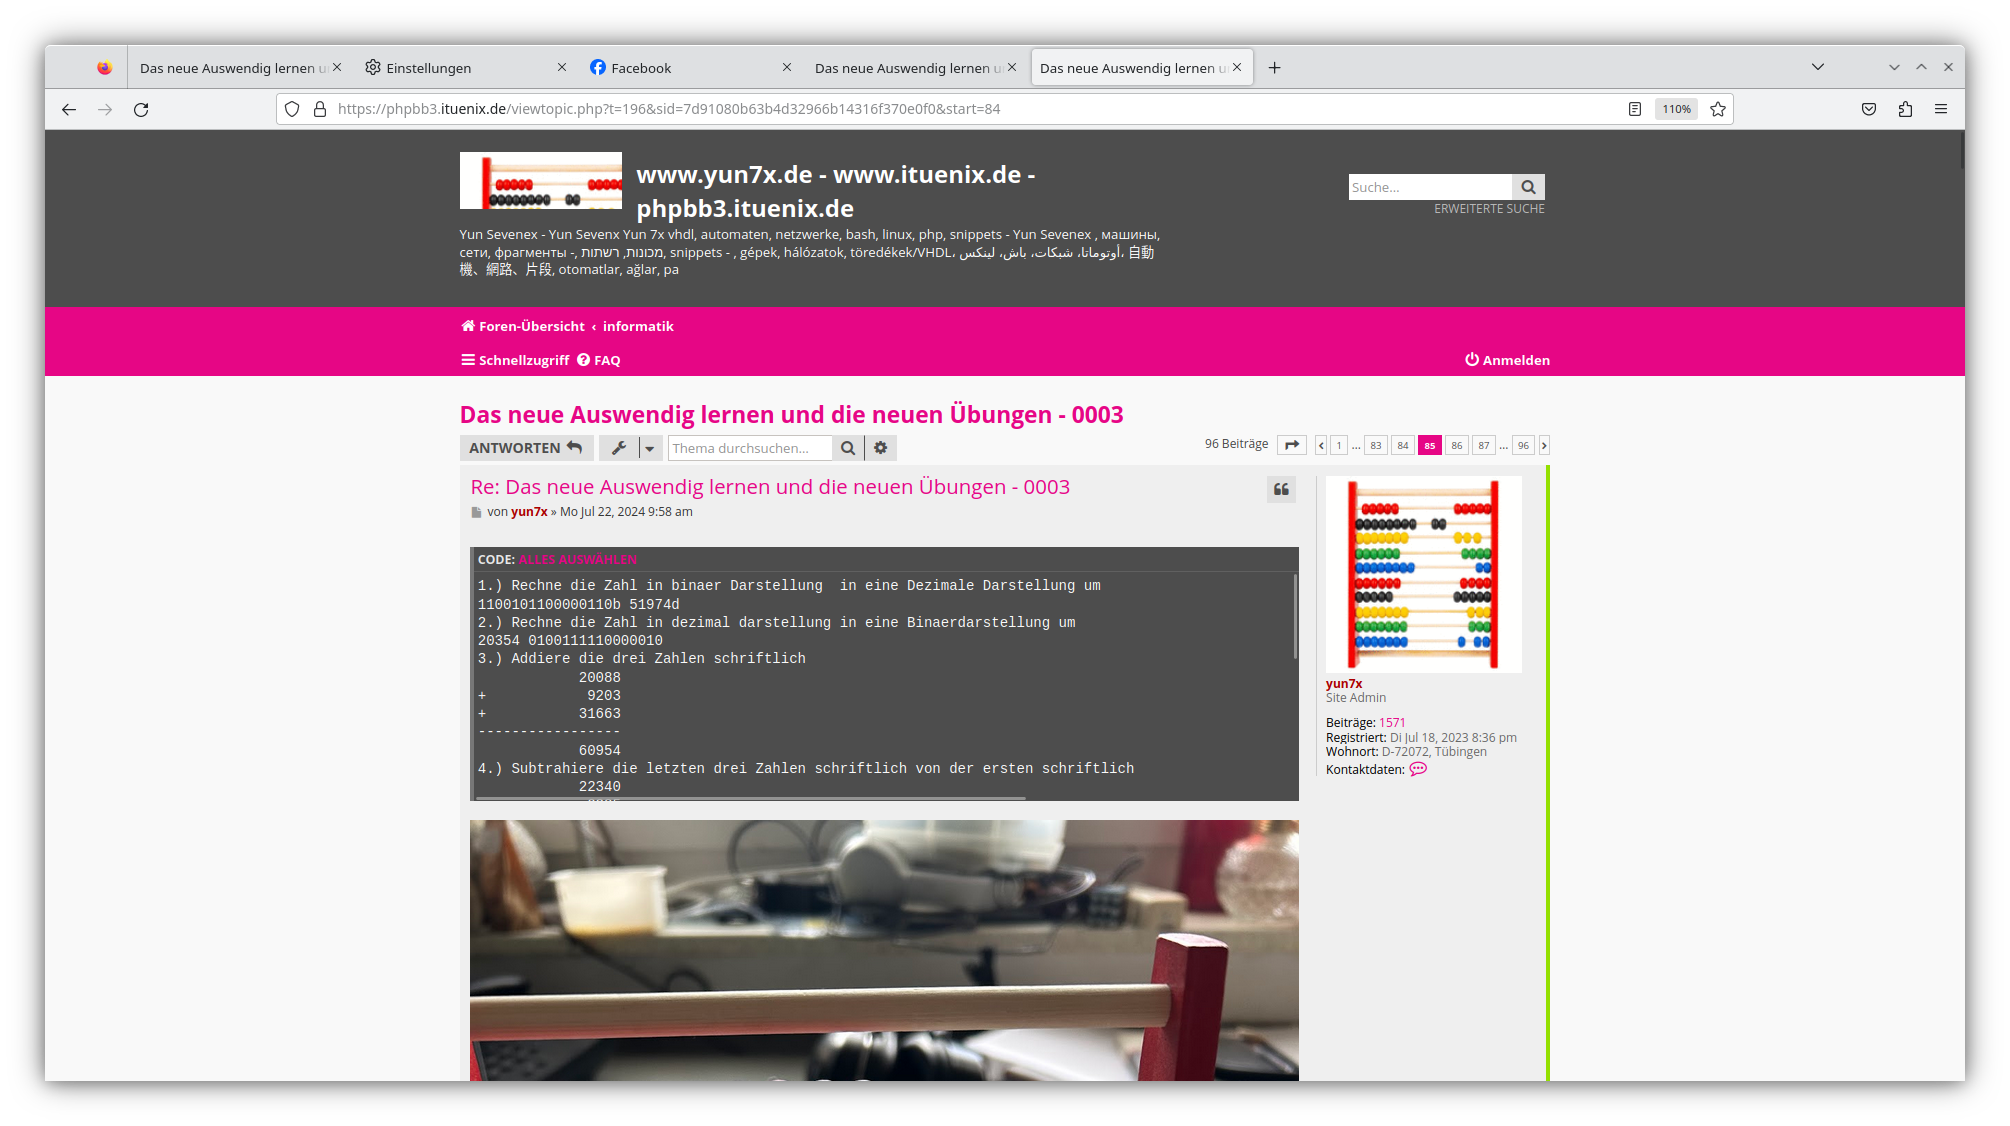Toggle tracking protection with the shield icon
This screenshot has width=2010, height=1126.
coord(291,109)
